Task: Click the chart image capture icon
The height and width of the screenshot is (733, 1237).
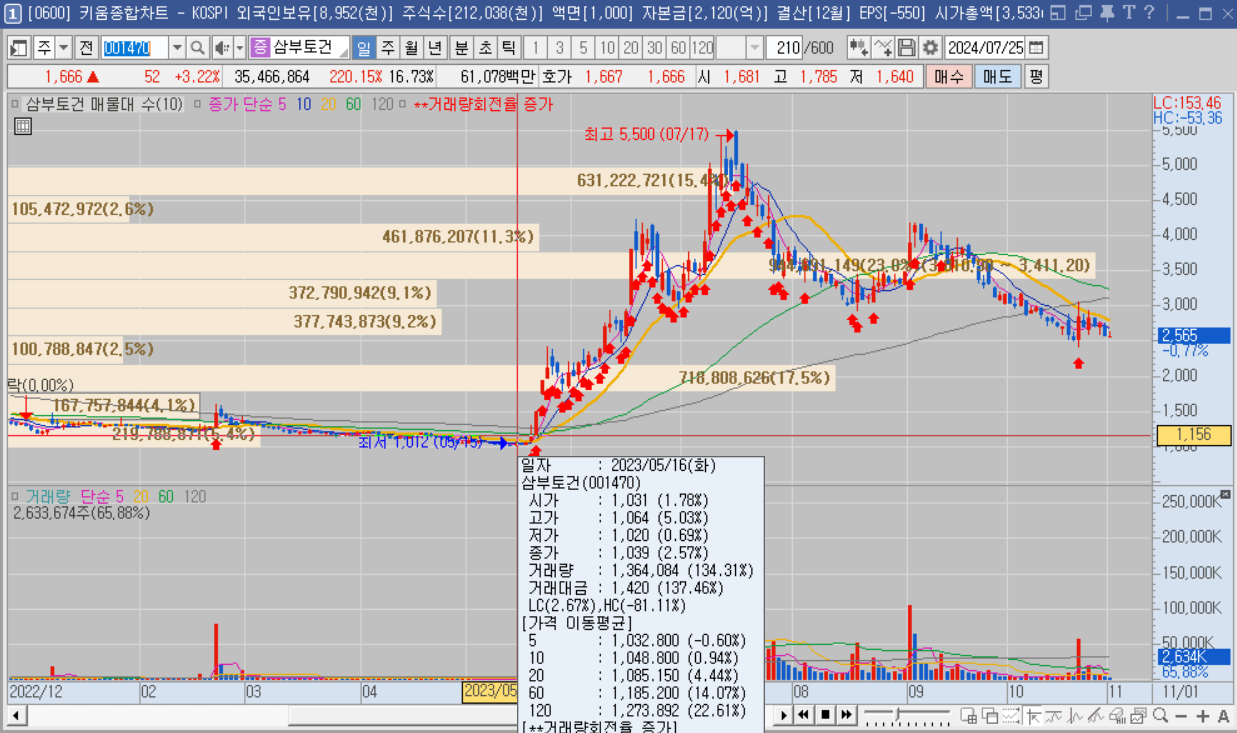Action: click(x=1138, y=715)
